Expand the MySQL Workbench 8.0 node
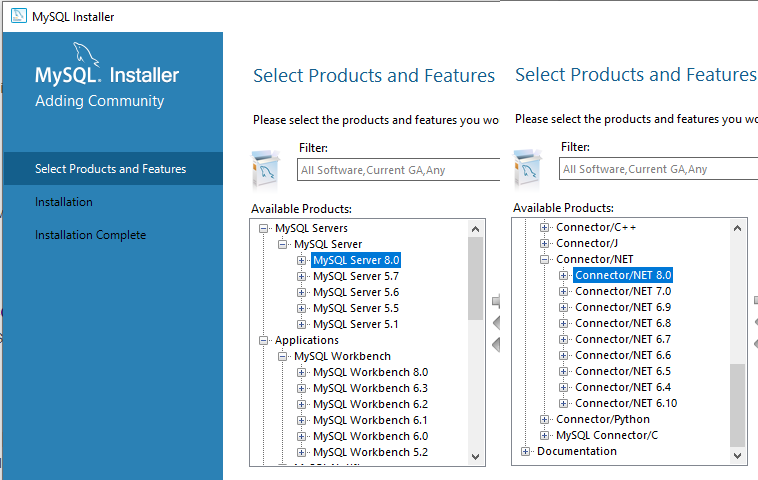Viewport: 758px width, 480px height. click(301, 372)
